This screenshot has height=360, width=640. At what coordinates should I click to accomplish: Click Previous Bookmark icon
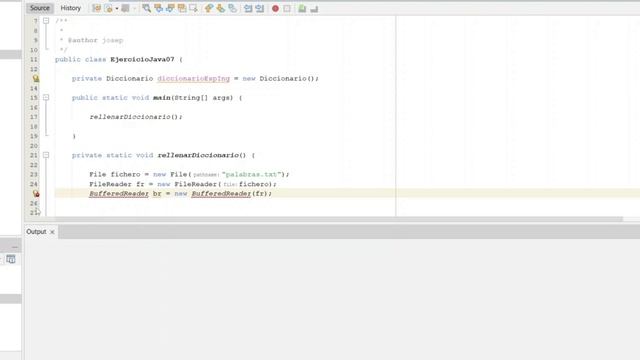click(x=209, y=8)
